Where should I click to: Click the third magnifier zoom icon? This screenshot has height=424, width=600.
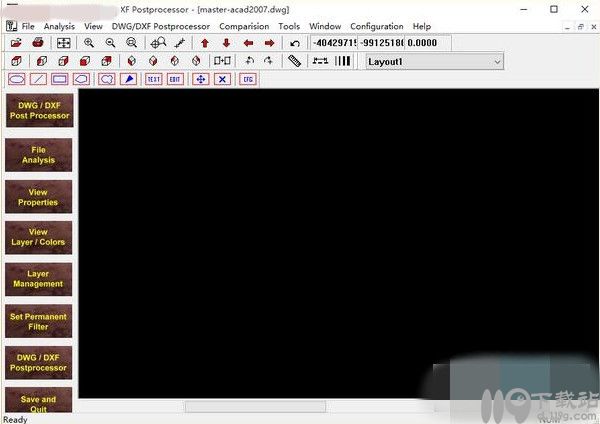pos(132,42)
